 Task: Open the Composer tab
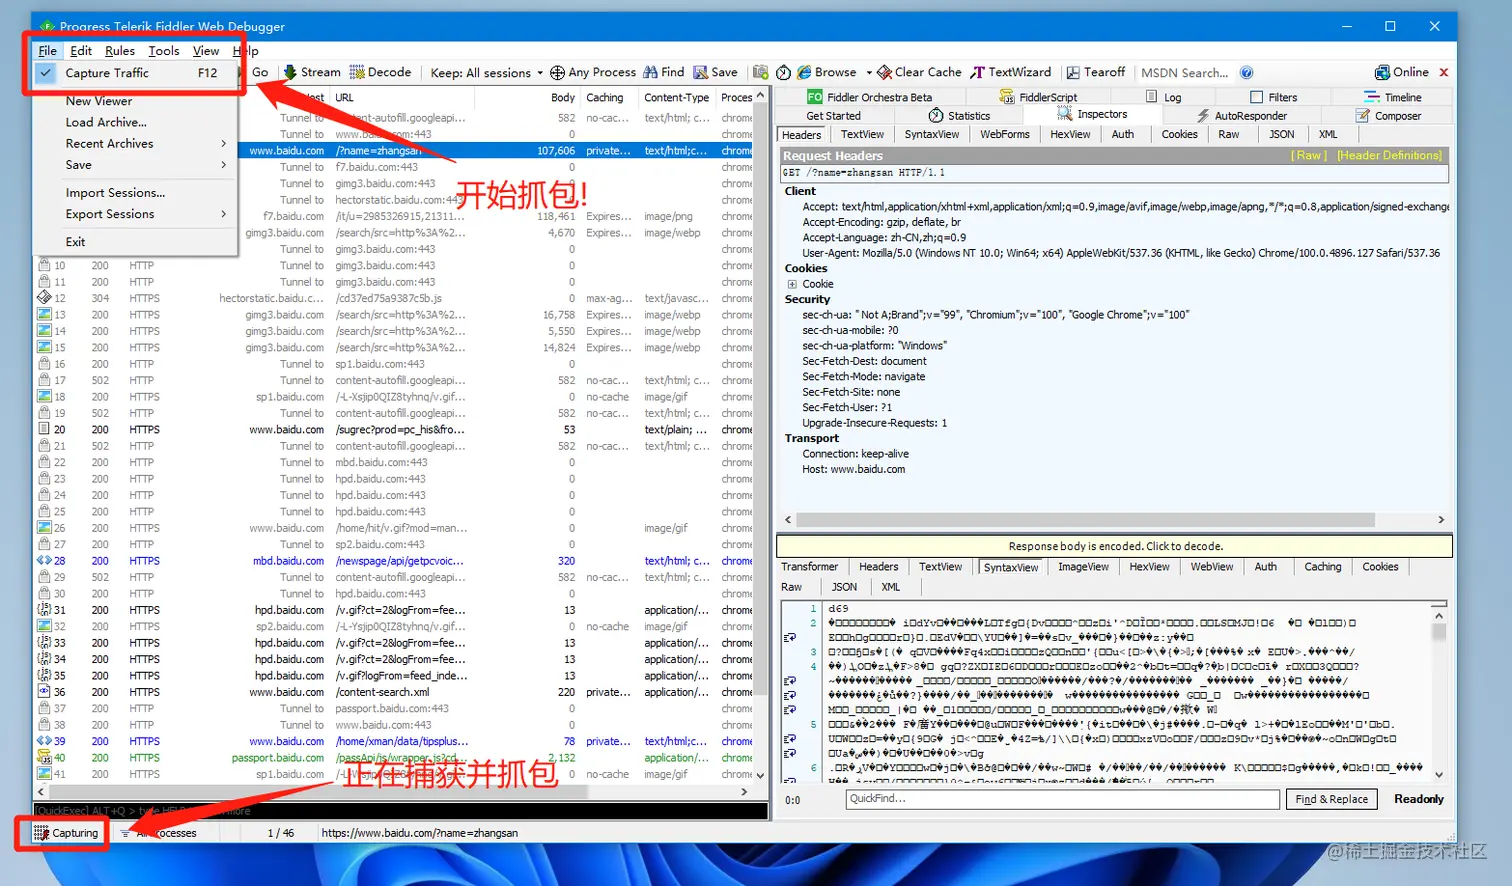[1389, 116]
